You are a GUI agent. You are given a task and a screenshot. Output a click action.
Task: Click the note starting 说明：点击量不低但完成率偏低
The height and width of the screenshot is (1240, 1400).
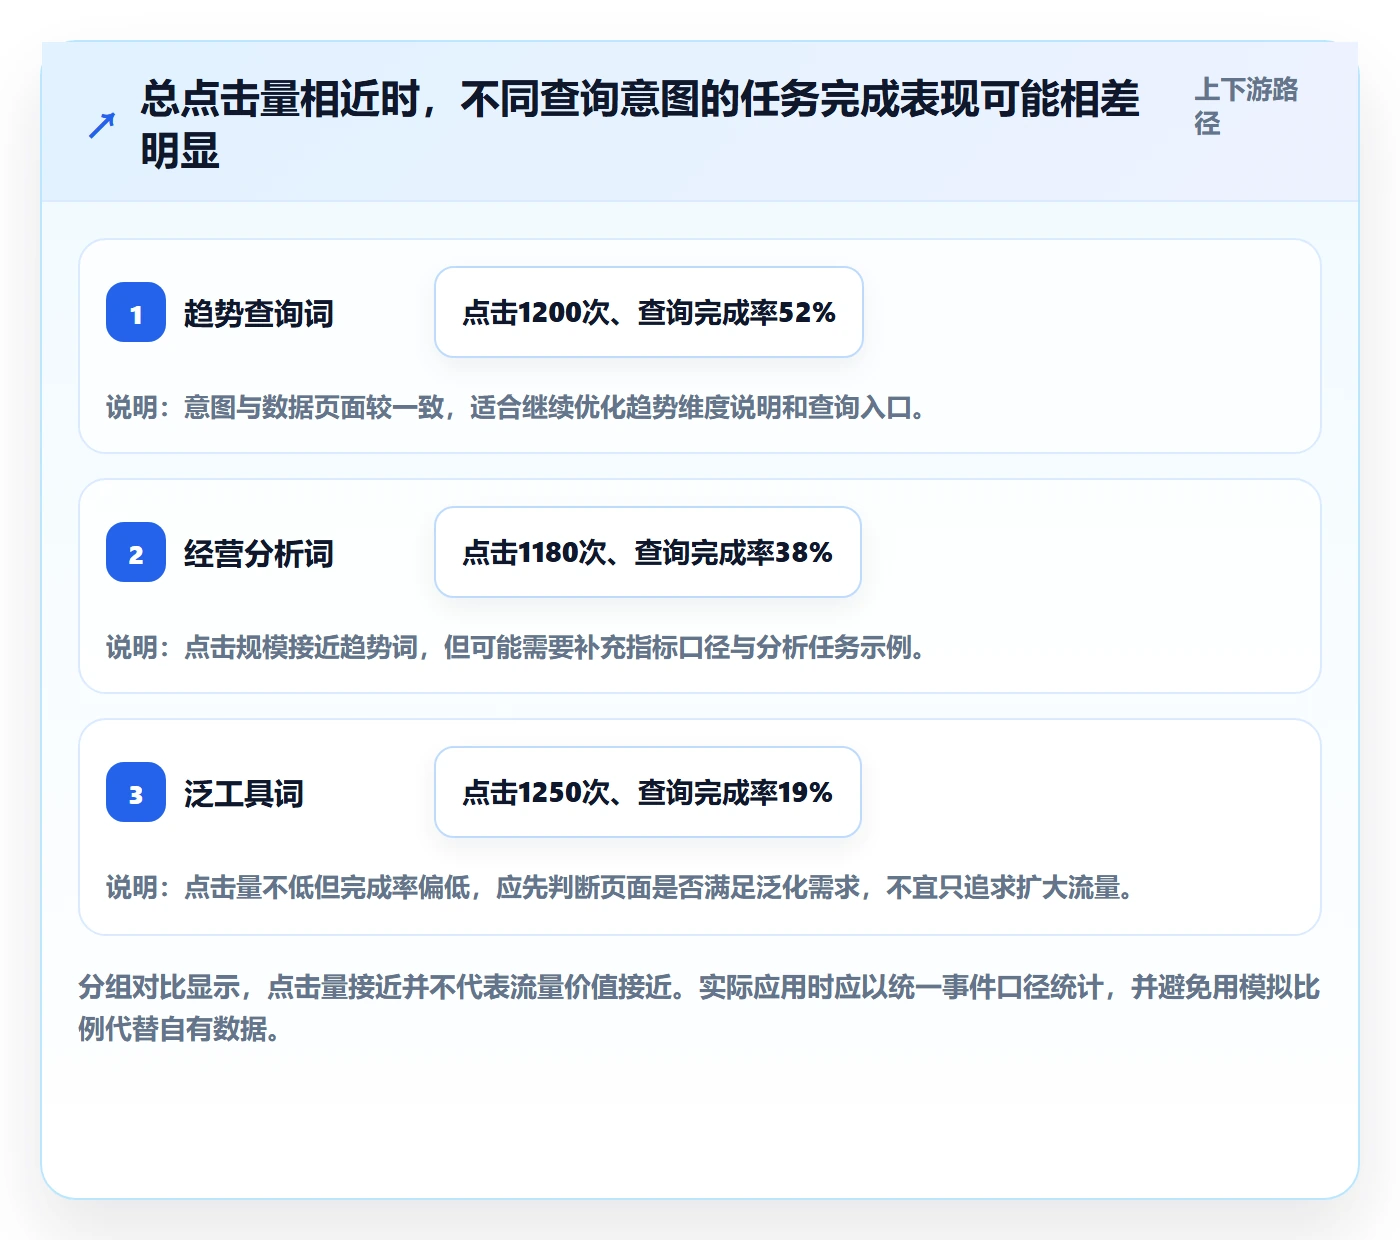(x=620, y=888)
